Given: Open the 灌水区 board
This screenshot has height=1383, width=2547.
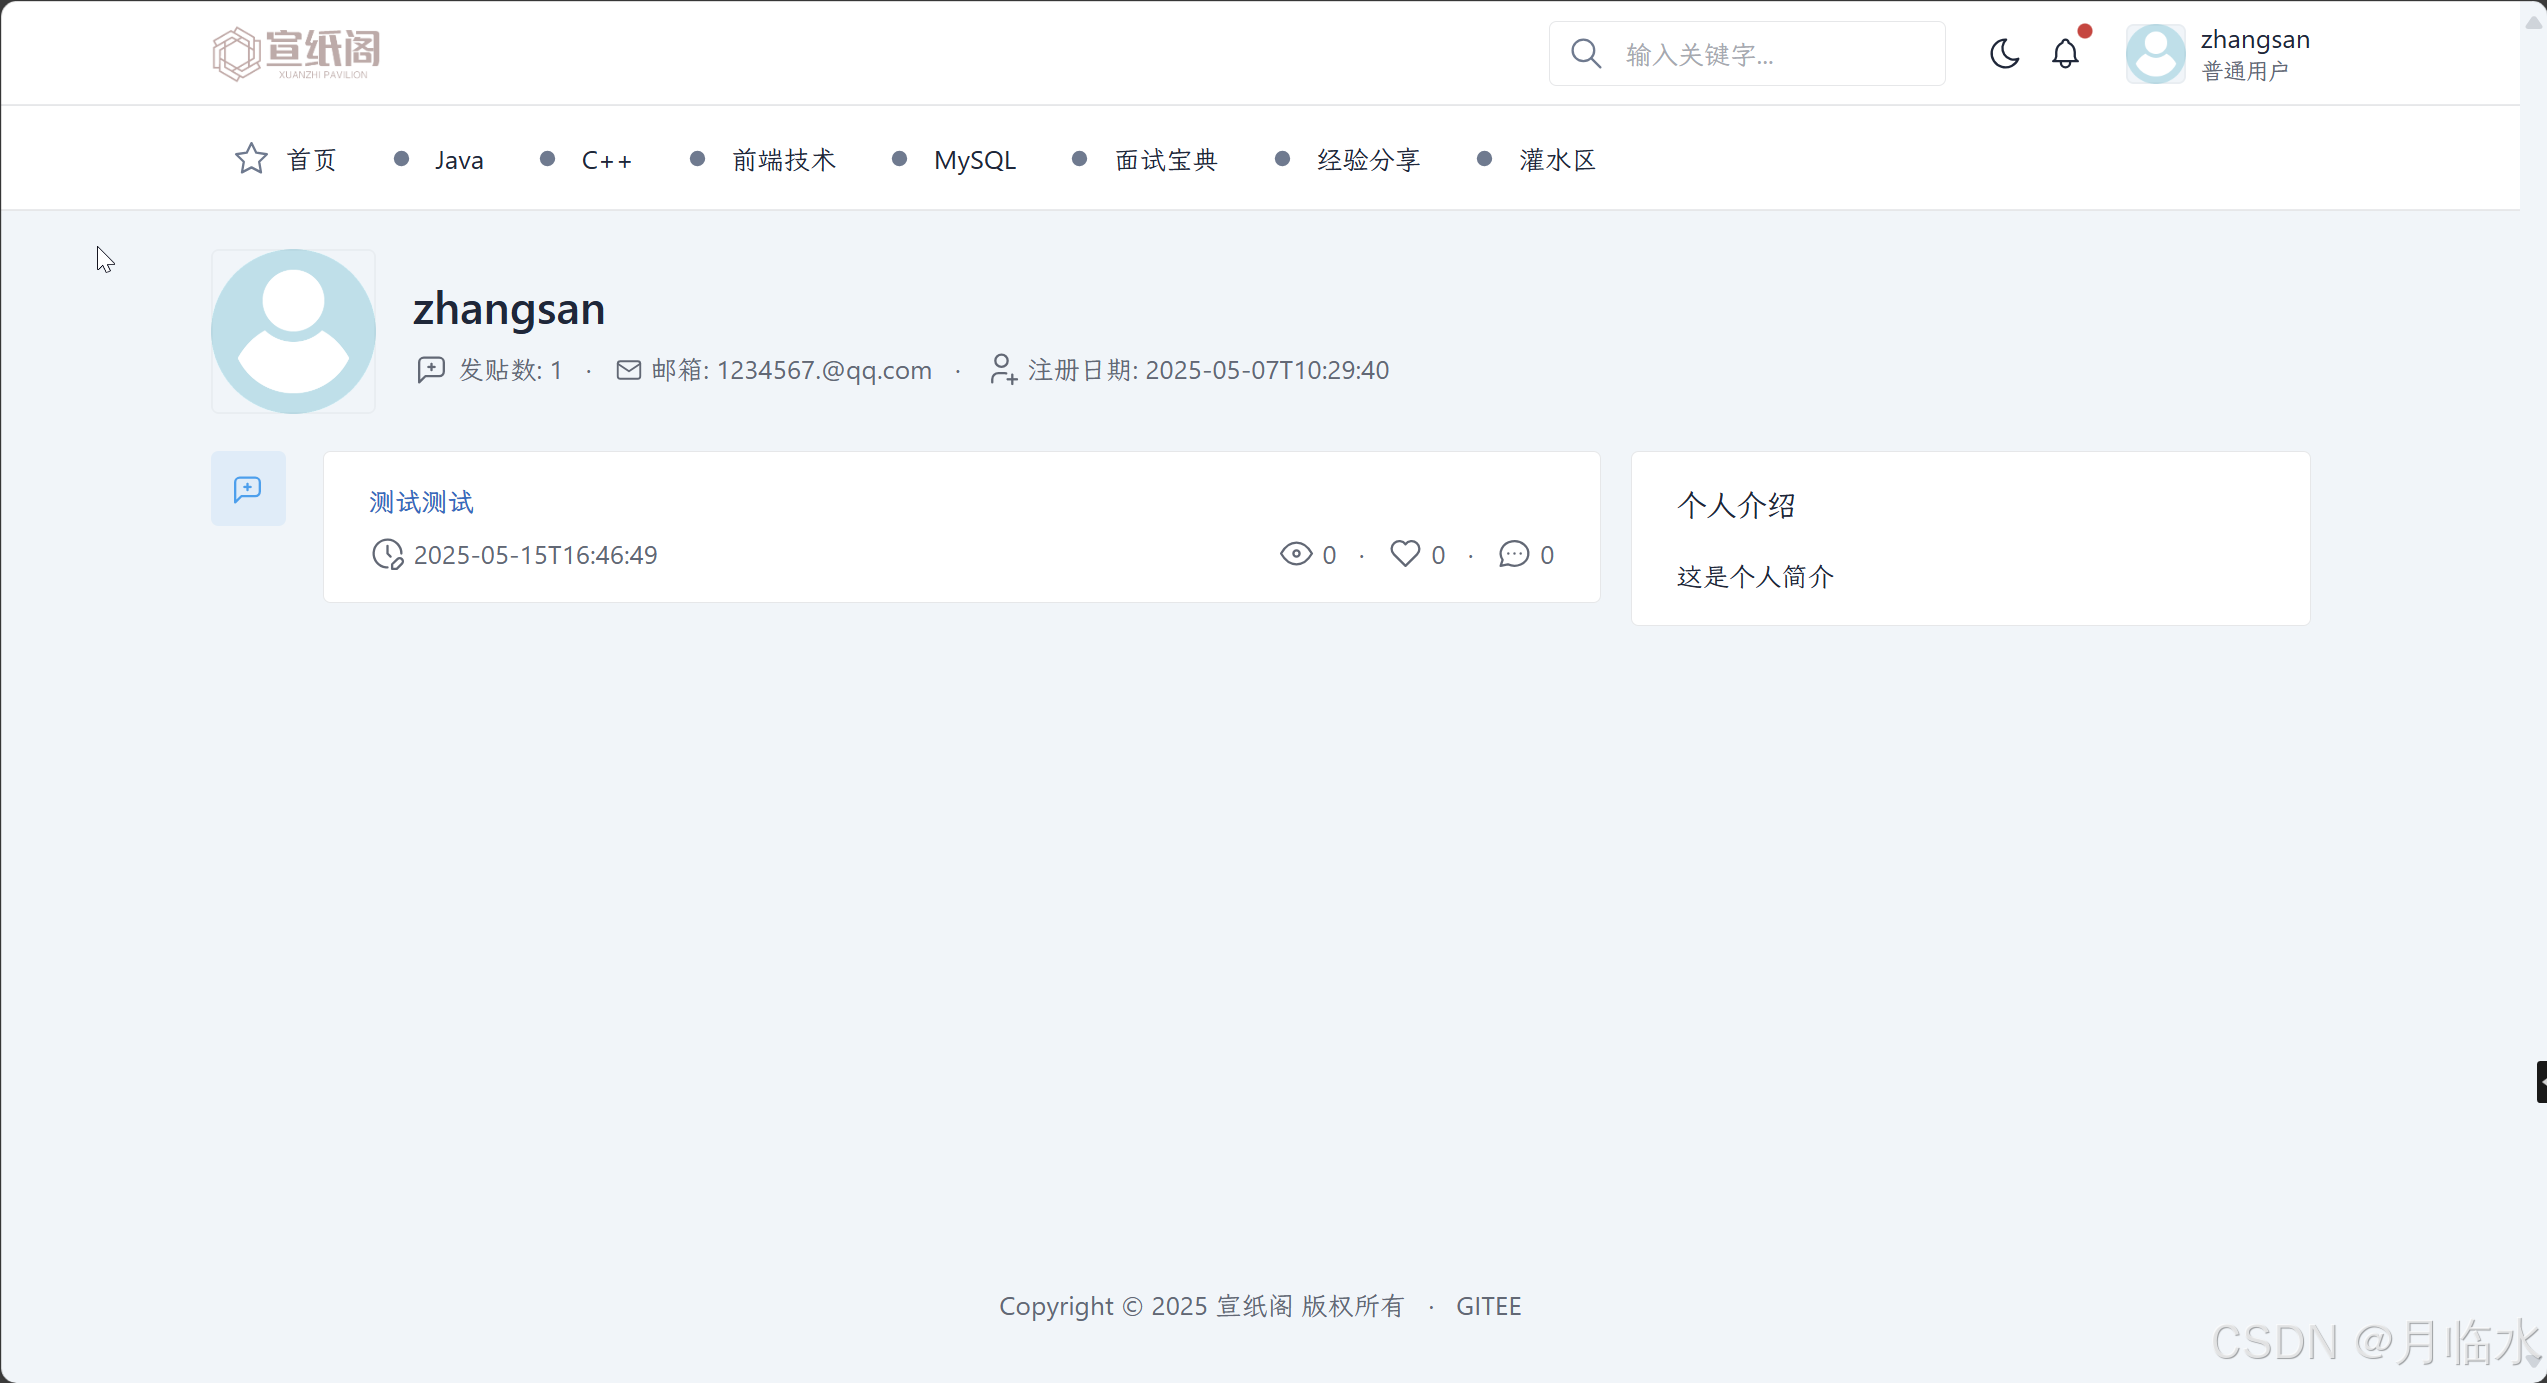Looking at the screenshot, I should [1557, 160].
